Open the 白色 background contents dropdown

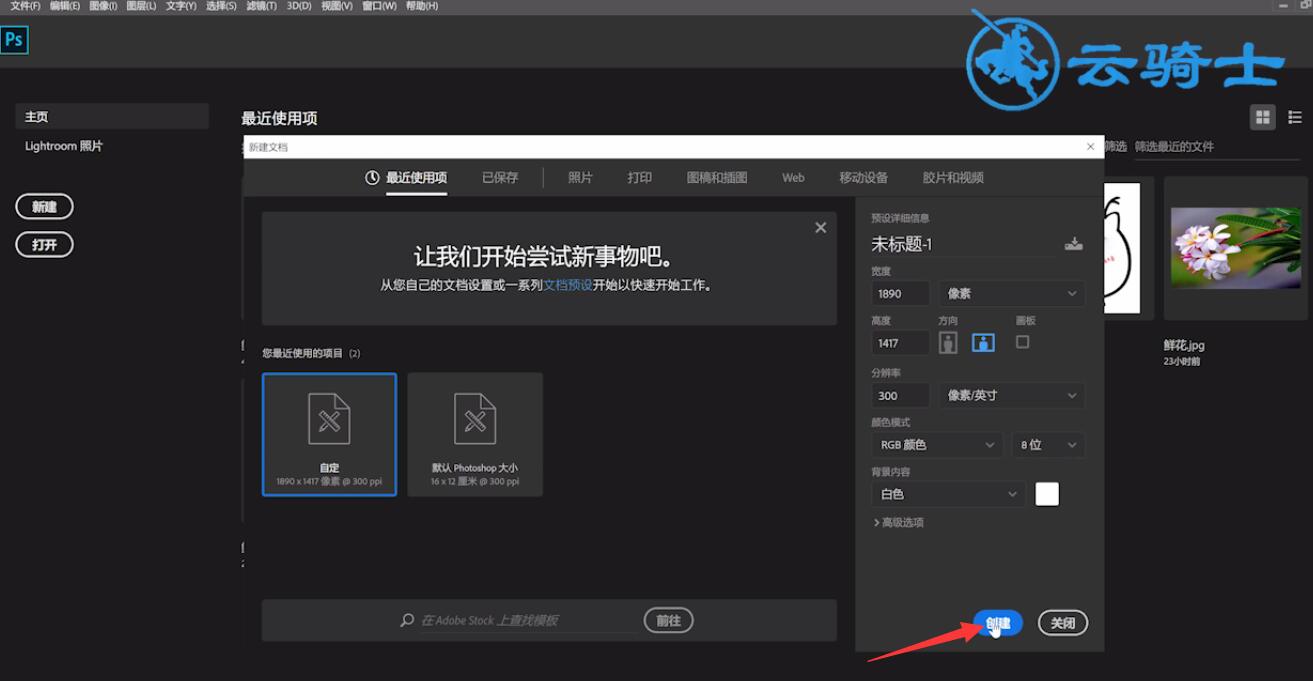pyautogui.click(x=947, y=494)
